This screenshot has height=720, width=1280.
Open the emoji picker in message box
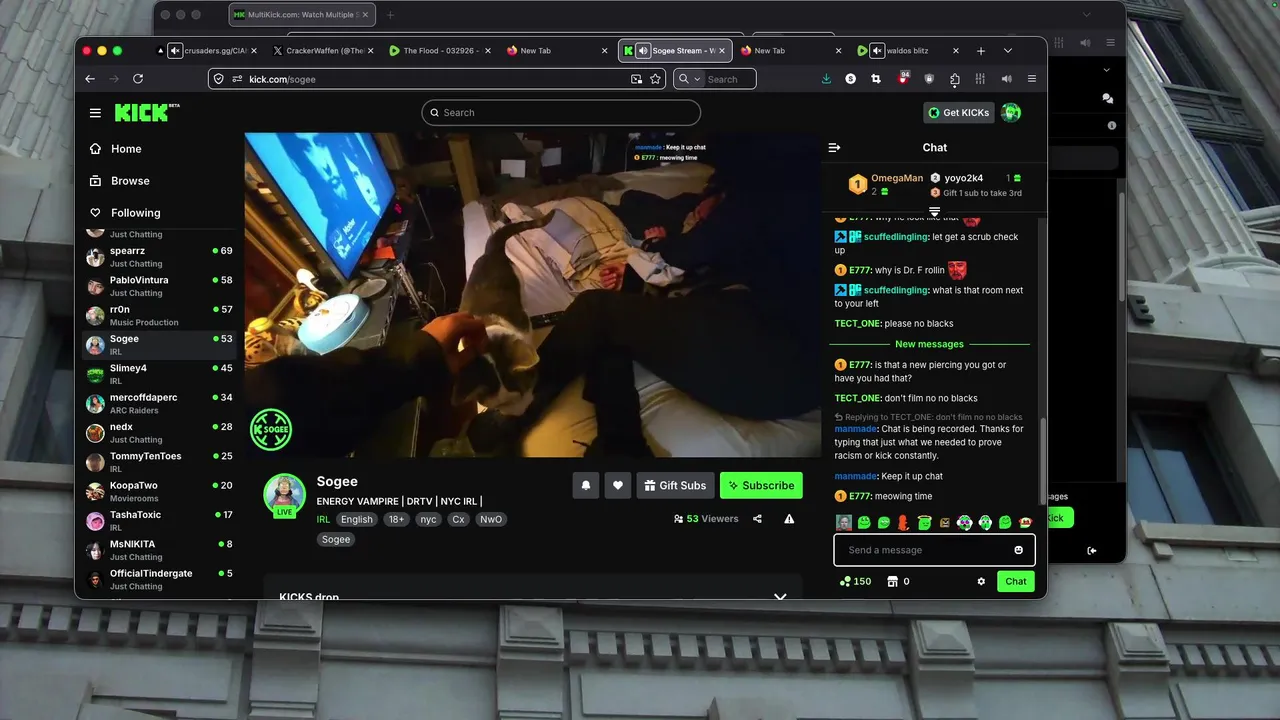click(x=1019, y=550)
